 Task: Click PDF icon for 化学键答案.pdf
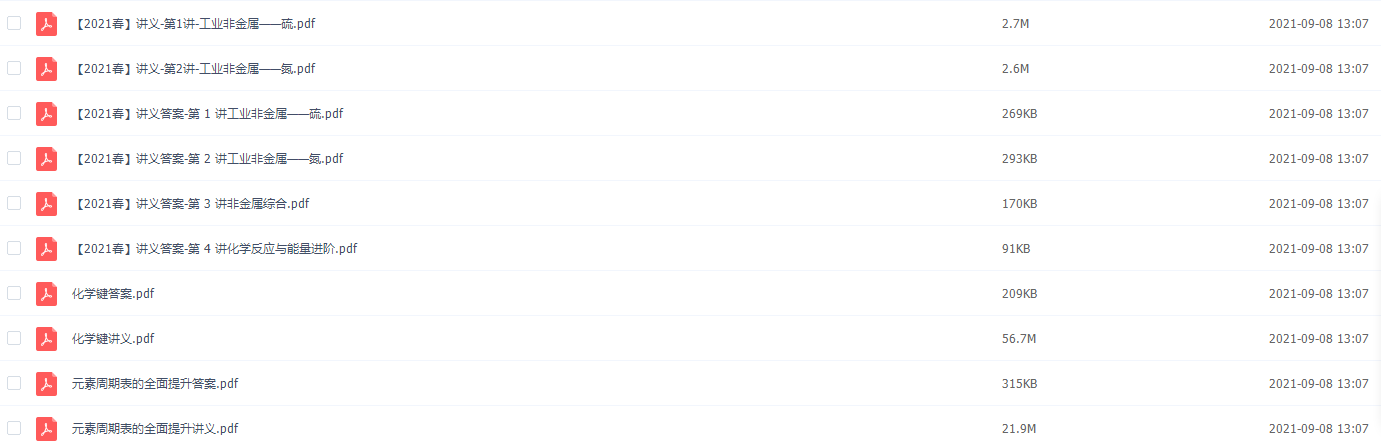[46, 294]
